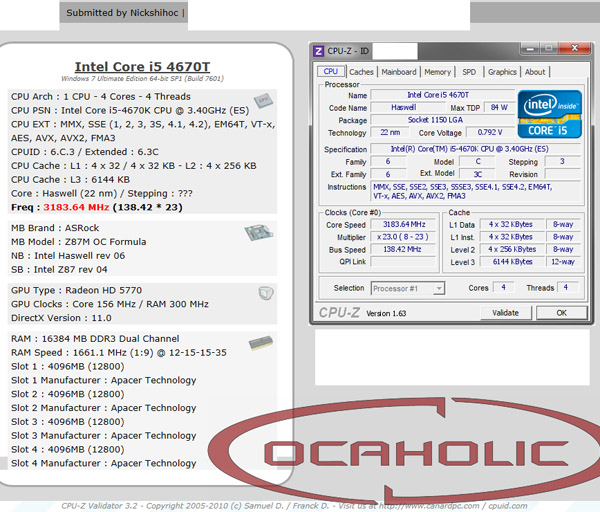Click the RAM module icon beside RAM row
This screenshot has width=600, height=512.
pos(261,343)
